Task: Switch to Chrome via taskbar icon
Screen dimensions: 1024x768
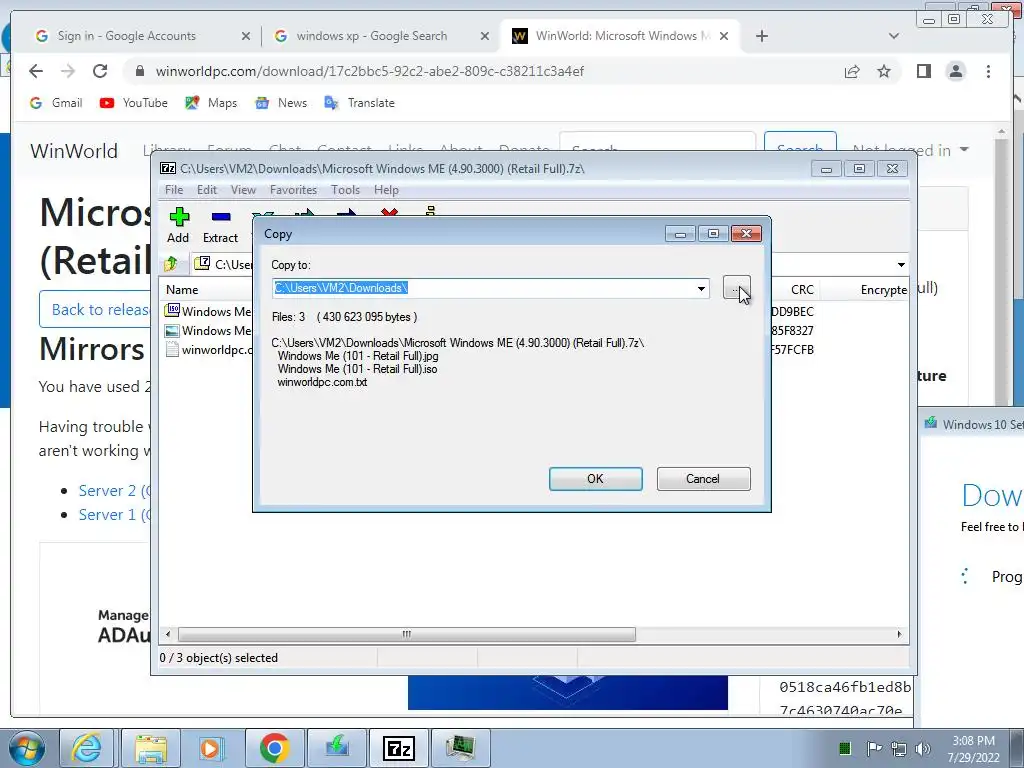Action: pos(274,748)
